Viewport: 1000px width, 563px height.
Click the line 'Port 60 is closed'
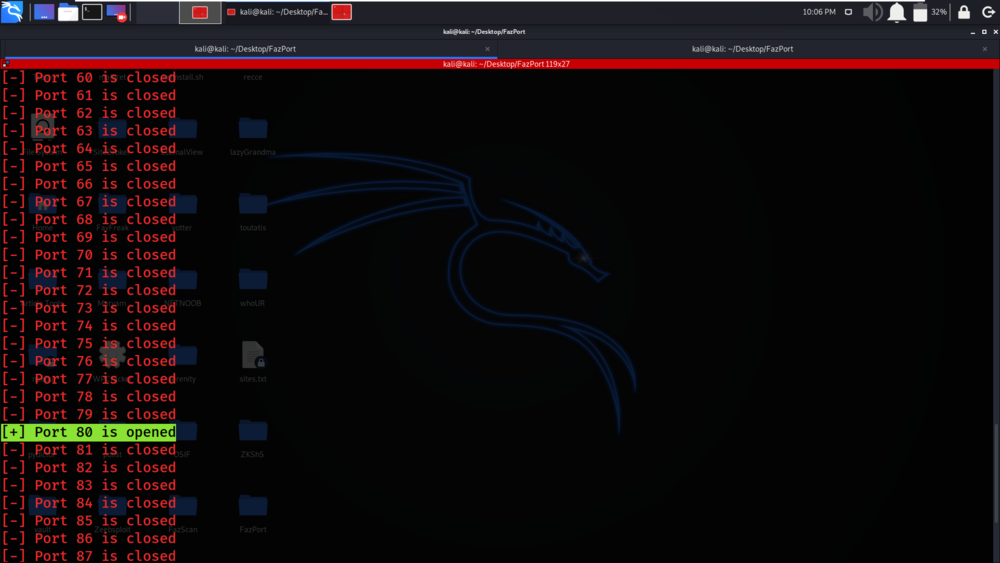click(x=89, y=77)
